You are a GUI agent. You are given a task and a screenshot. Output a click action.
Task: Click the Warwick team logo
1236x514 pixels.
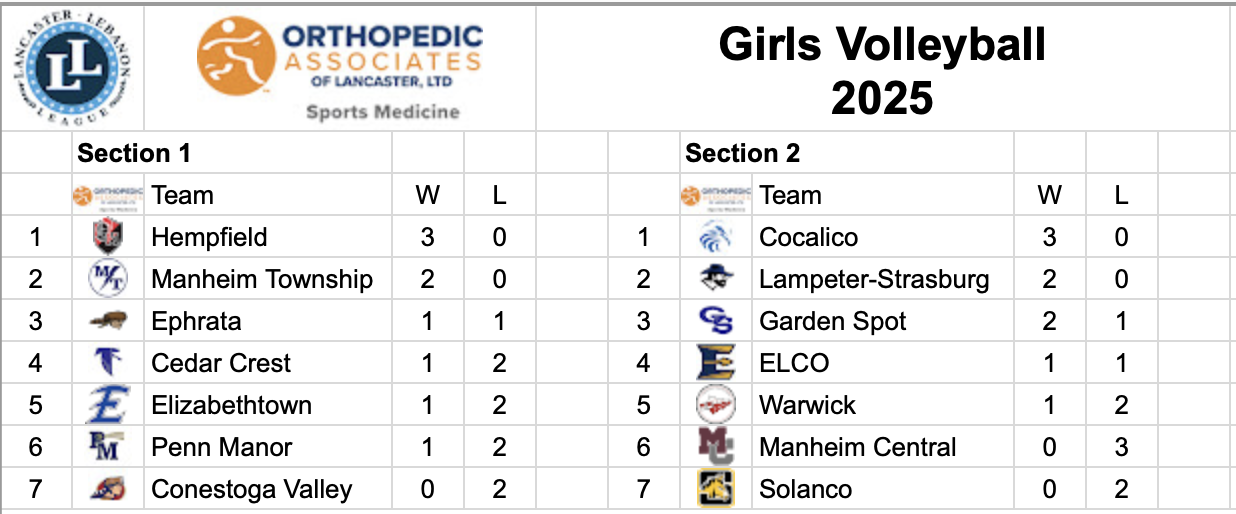715,405
